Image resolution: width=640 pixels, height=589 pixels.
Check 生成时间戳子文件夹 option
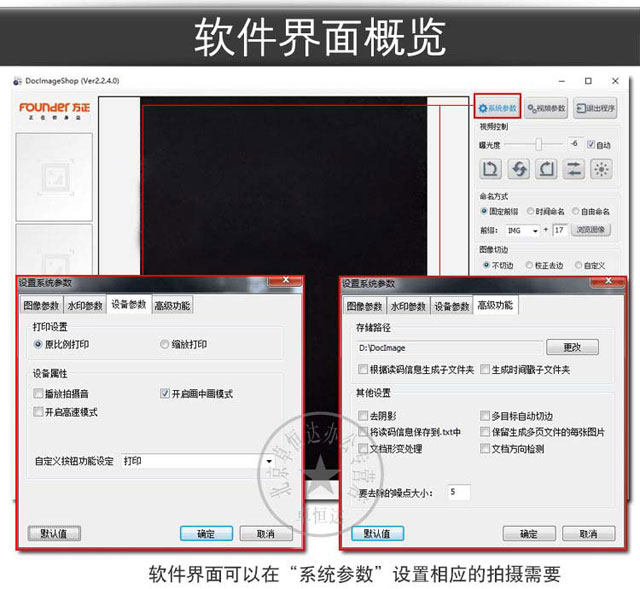tap(484, 369)
